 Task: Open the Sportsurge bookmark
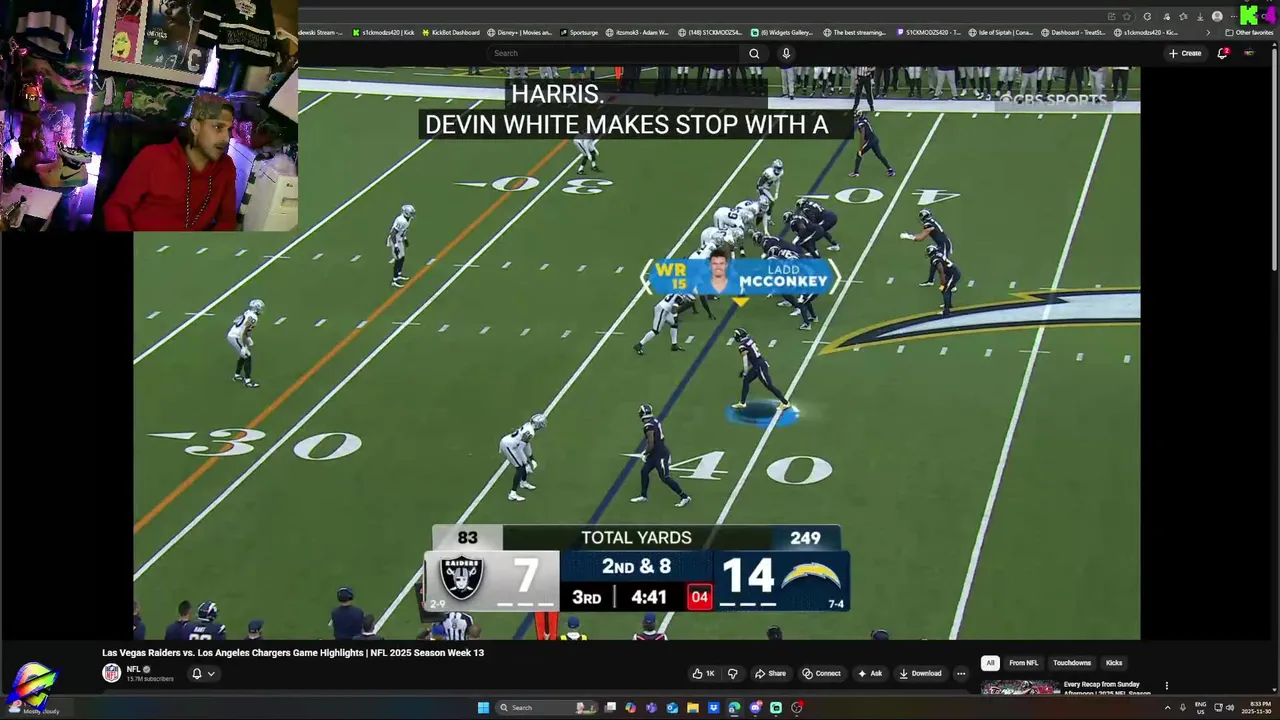579,32
